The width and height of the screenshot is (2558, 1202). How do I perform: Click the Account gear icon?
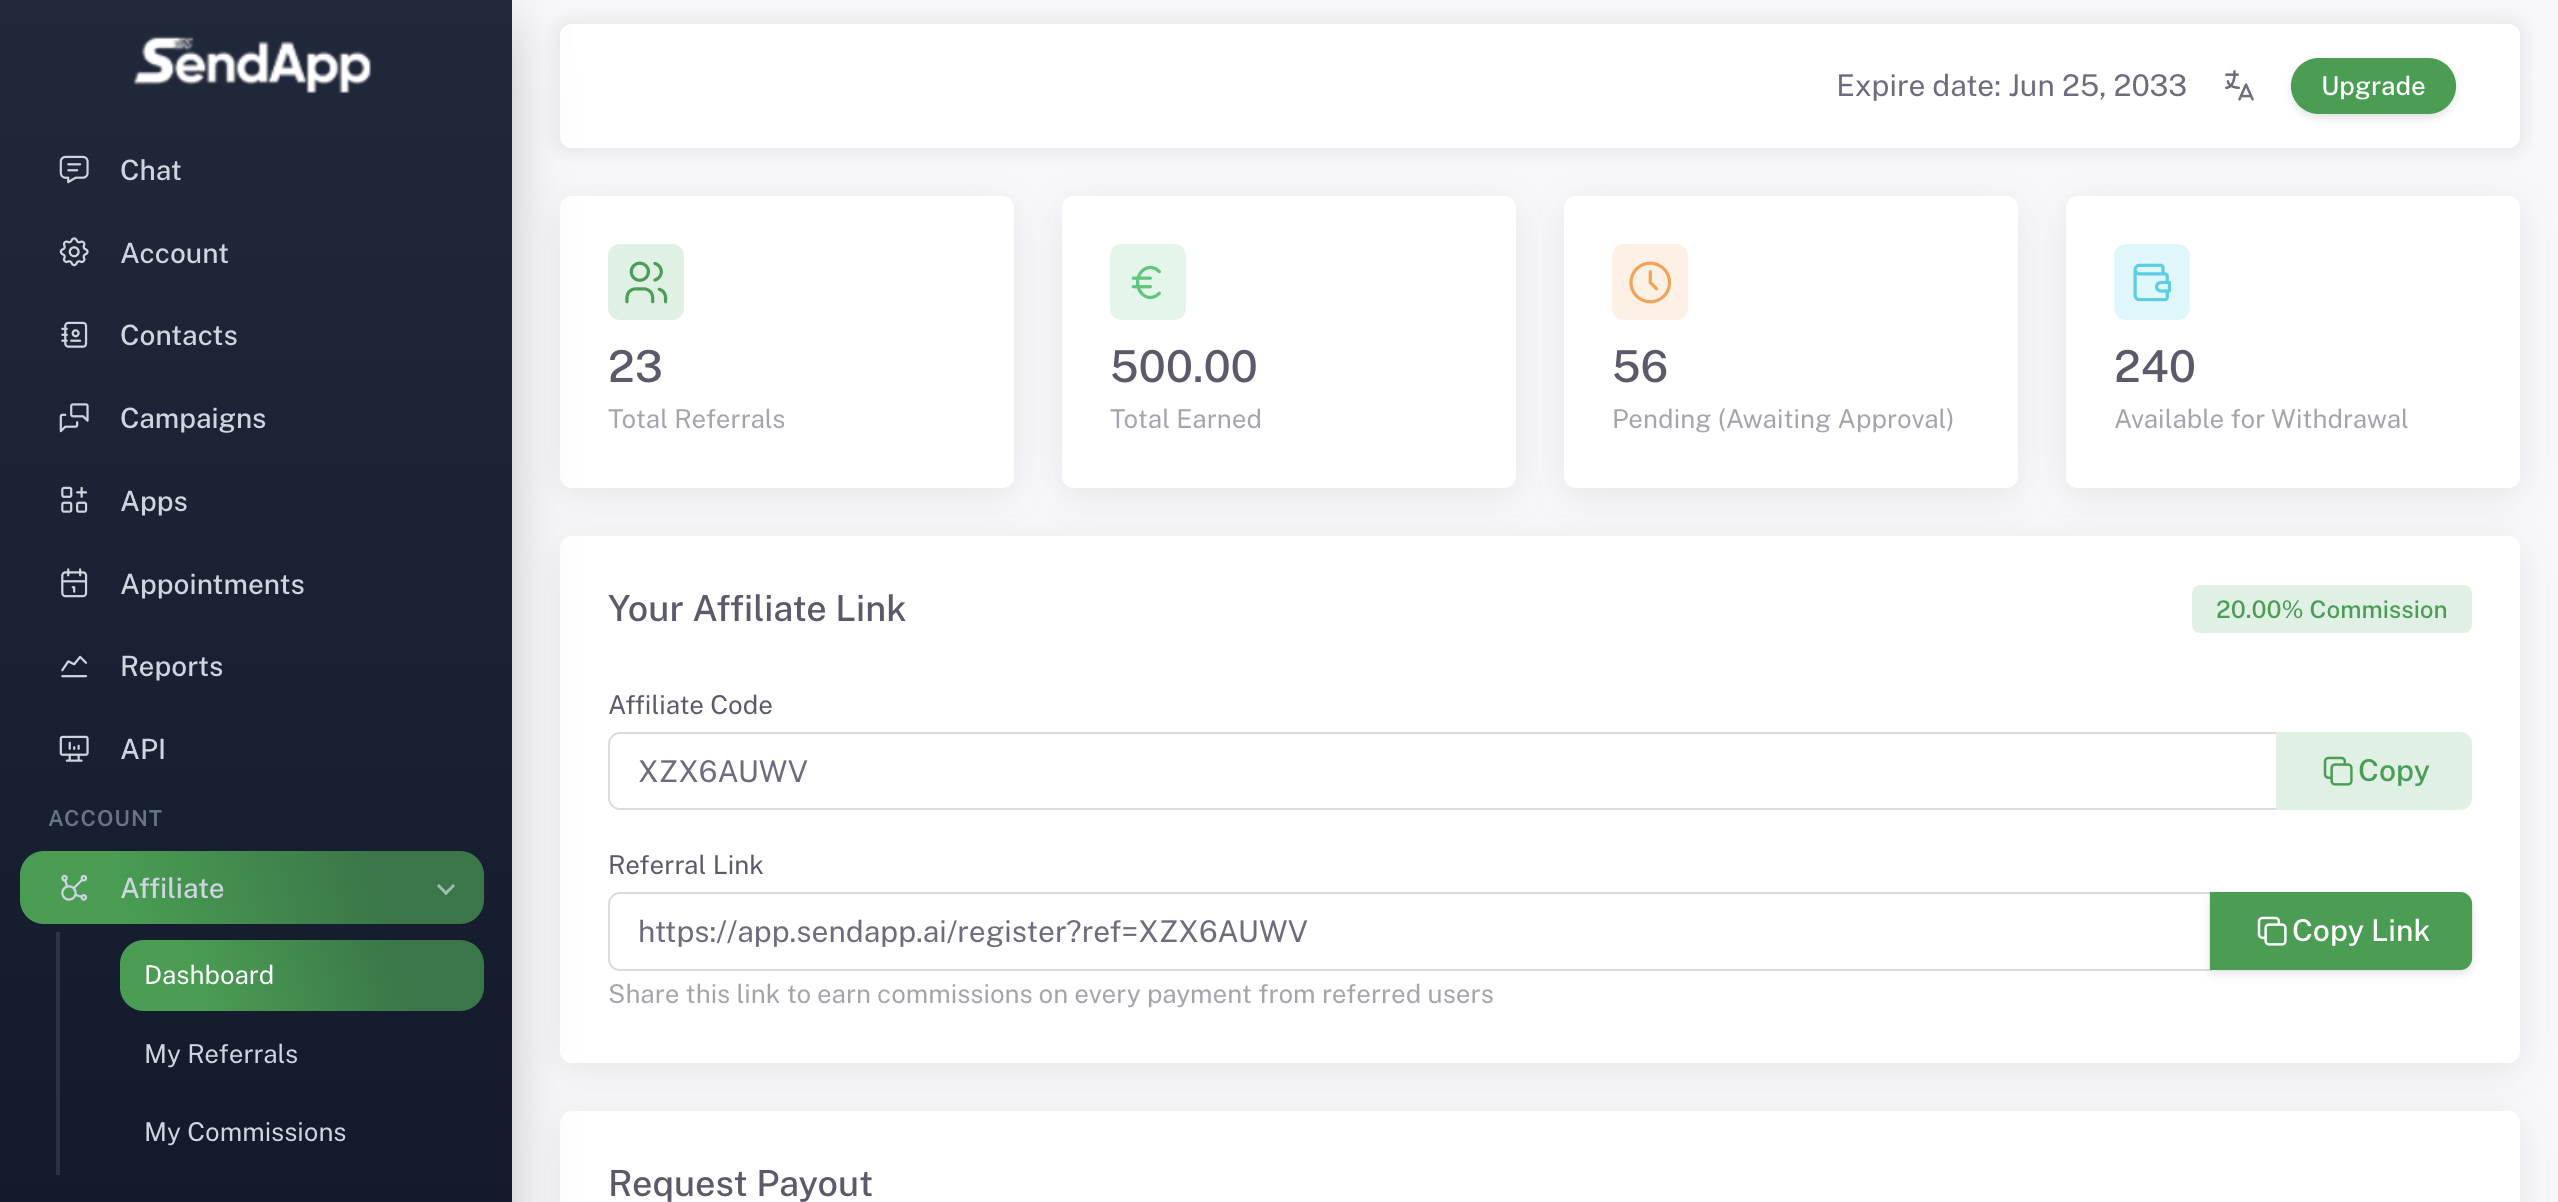click(74, 252)
